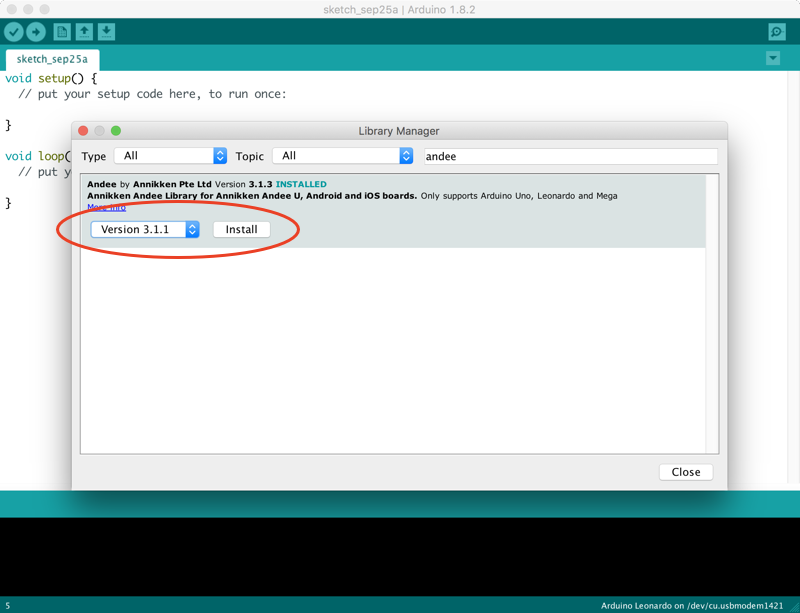Click the Library Manager window title
Screen dimensions: 800x613
(399, 131)
